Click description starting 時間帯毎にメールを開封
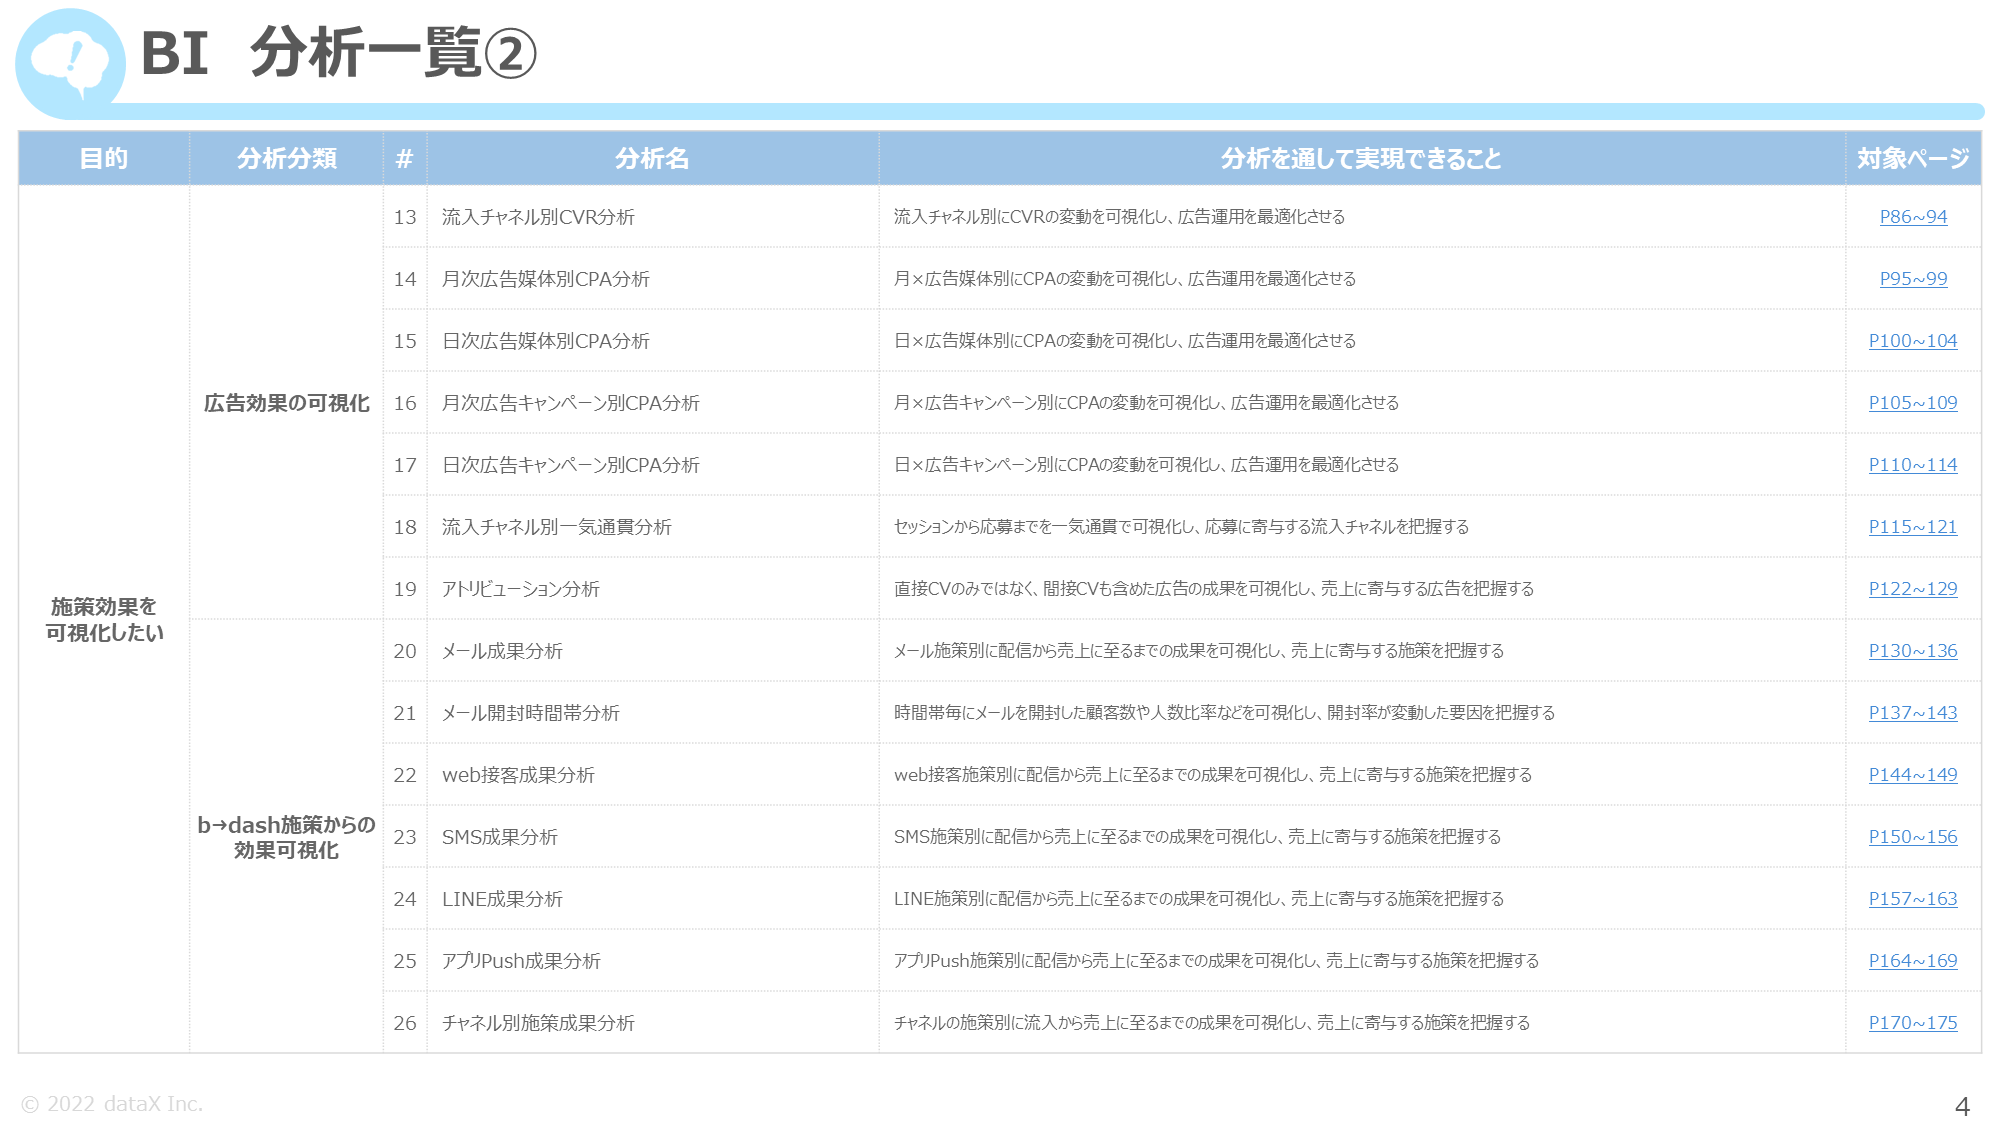Screen dimensions: 2000x1125 coord(1224,713)
